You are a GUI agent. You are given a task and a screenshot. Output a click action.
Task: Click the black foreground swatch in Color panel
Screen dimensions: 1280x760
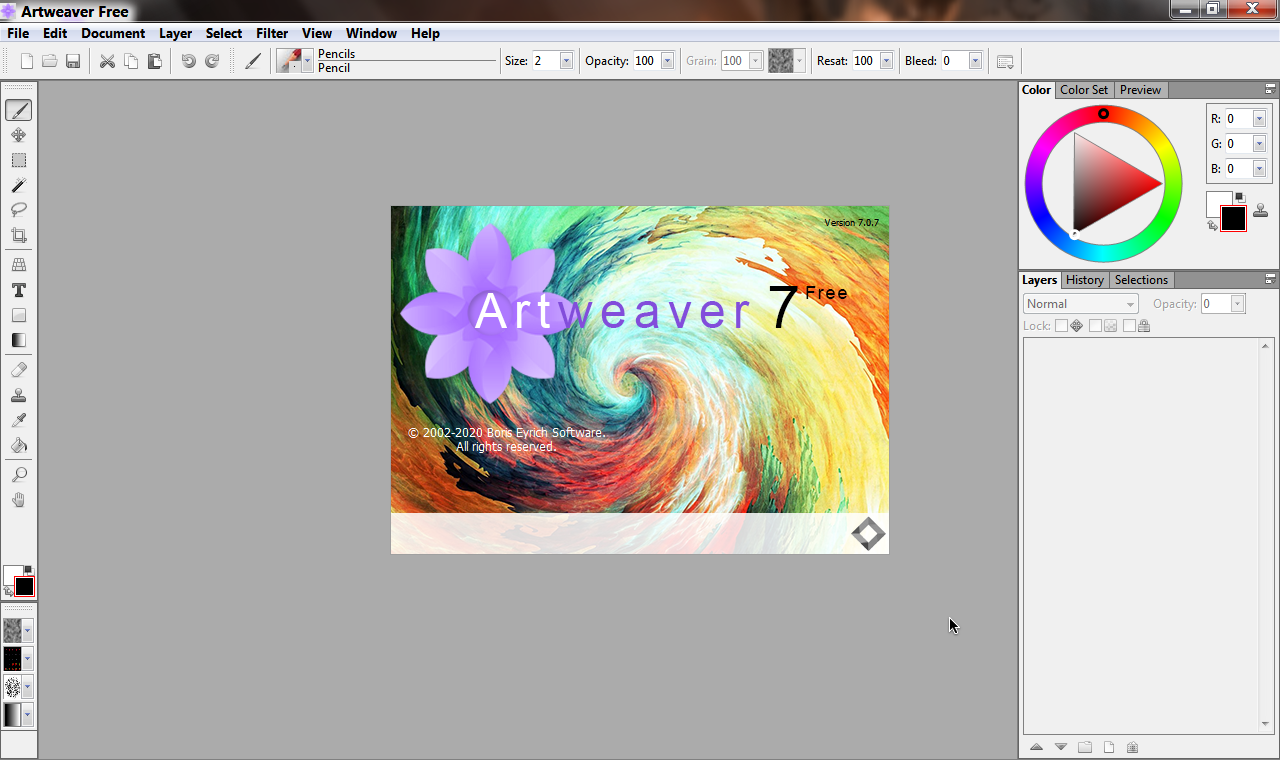[x=1234, y=219]
